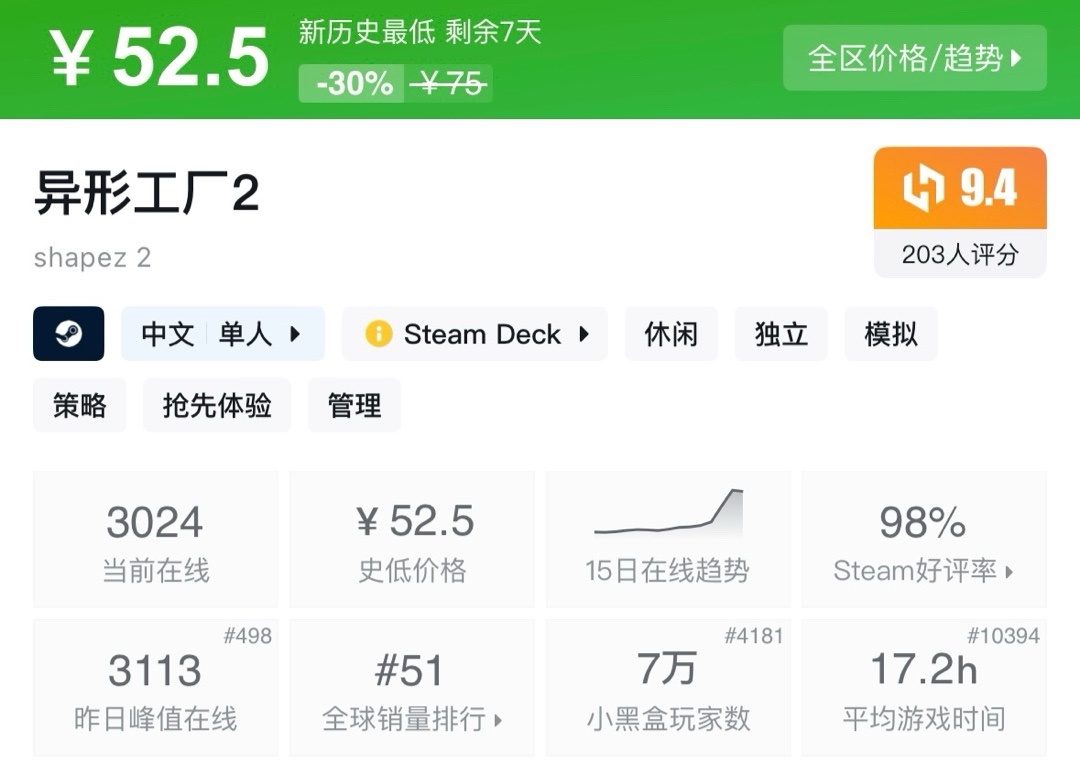Click the 史低价格 ¥52.5 card

(x=412, y=540)
